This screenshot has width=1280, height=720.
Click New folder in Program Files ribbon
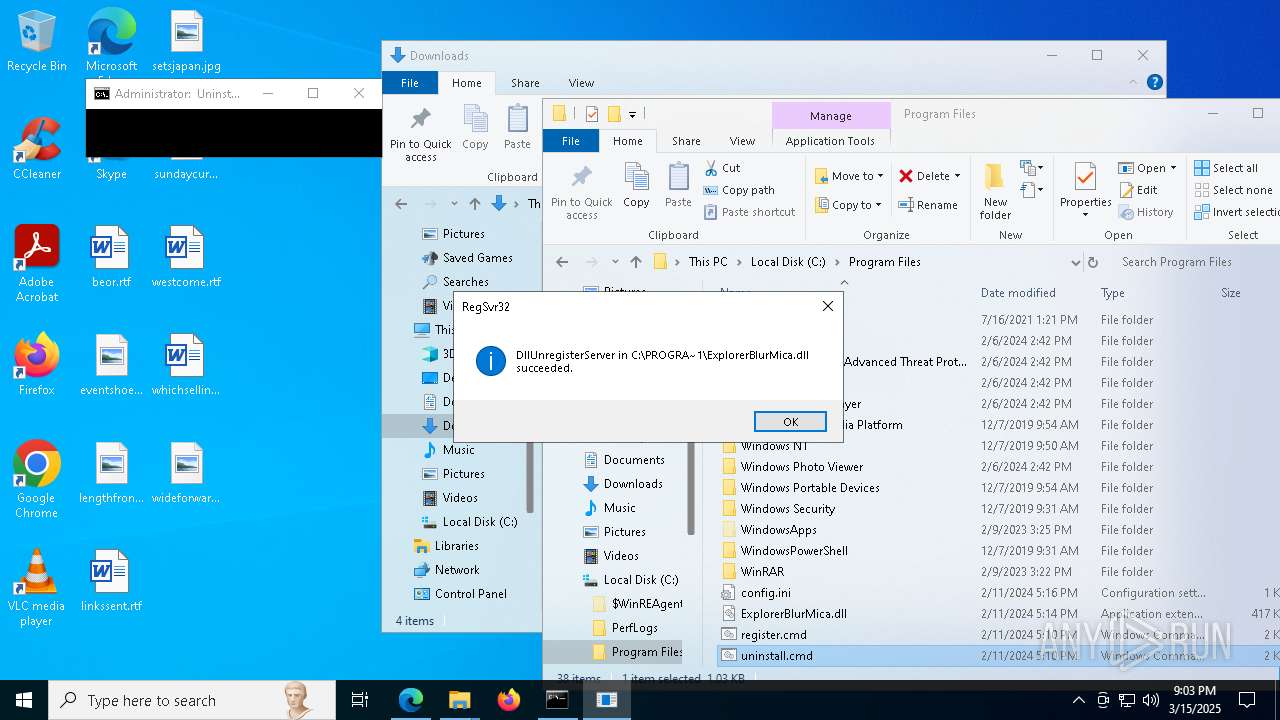(x=995, y=192)
